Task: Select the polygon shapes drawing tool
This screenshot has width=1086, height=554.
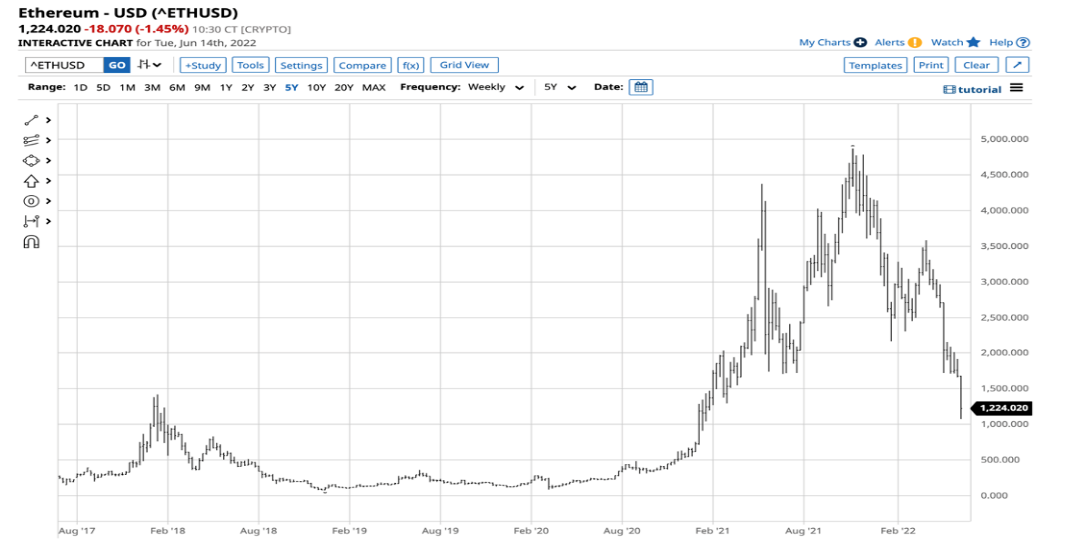Action: 31,161
